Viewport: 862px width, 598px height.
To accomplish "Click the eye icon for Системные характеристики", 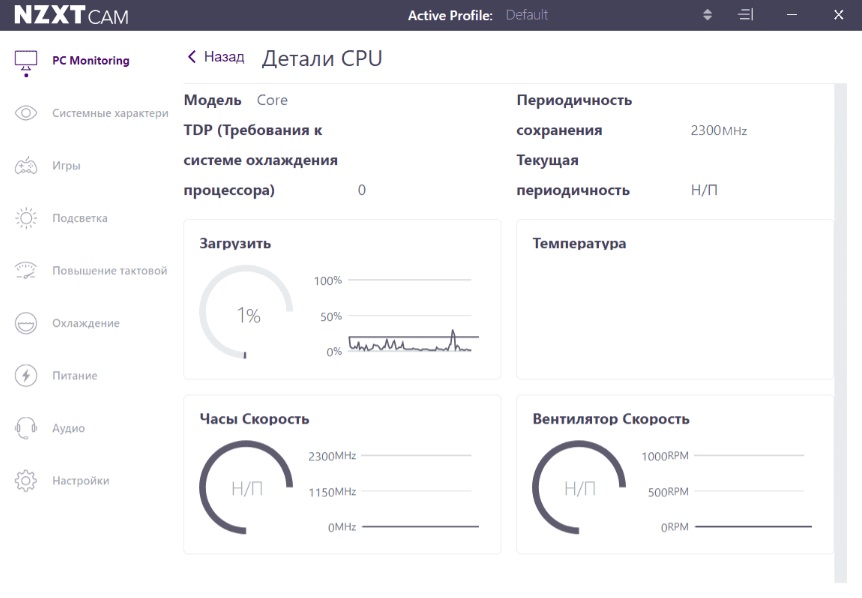I will 26,113.
